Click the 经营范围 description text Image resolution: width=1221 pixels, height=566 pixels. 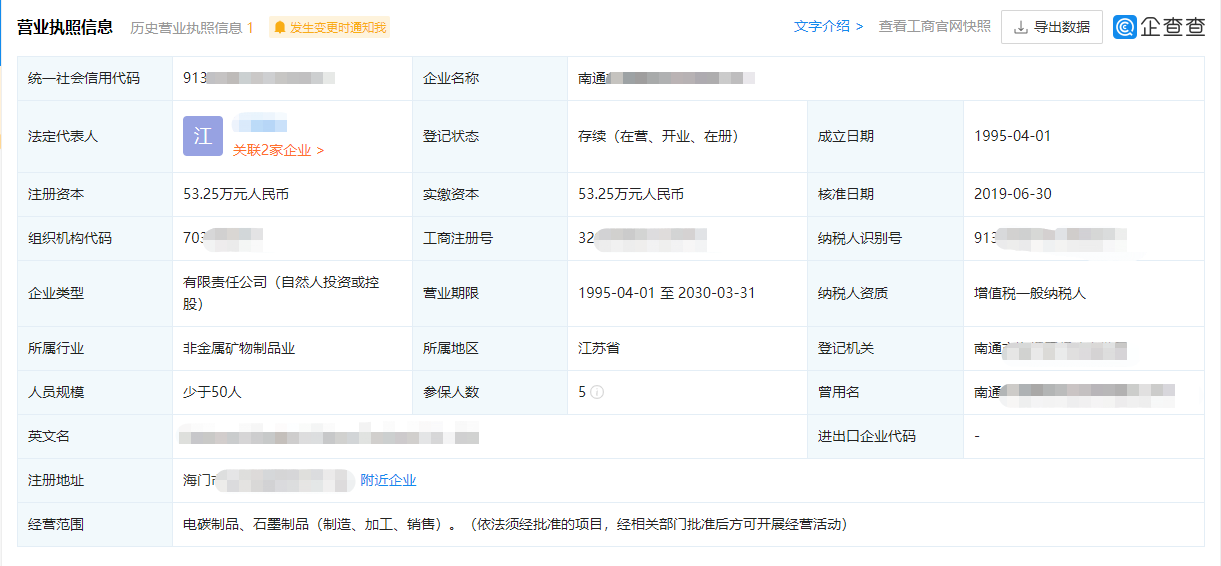[x=515, y=524]
